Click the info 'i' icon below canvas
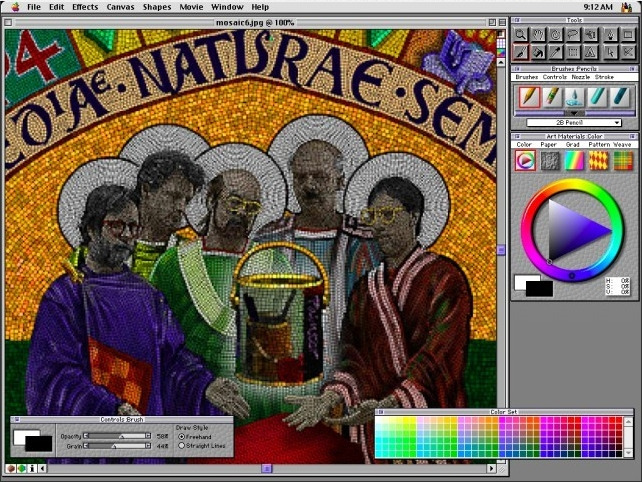Screen dimensions: 642x482 (32, 468)
